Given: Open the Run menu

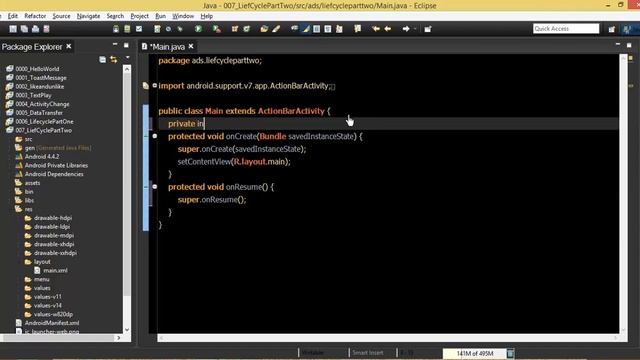Looking at the screenshot, I should tap(160, 16).
